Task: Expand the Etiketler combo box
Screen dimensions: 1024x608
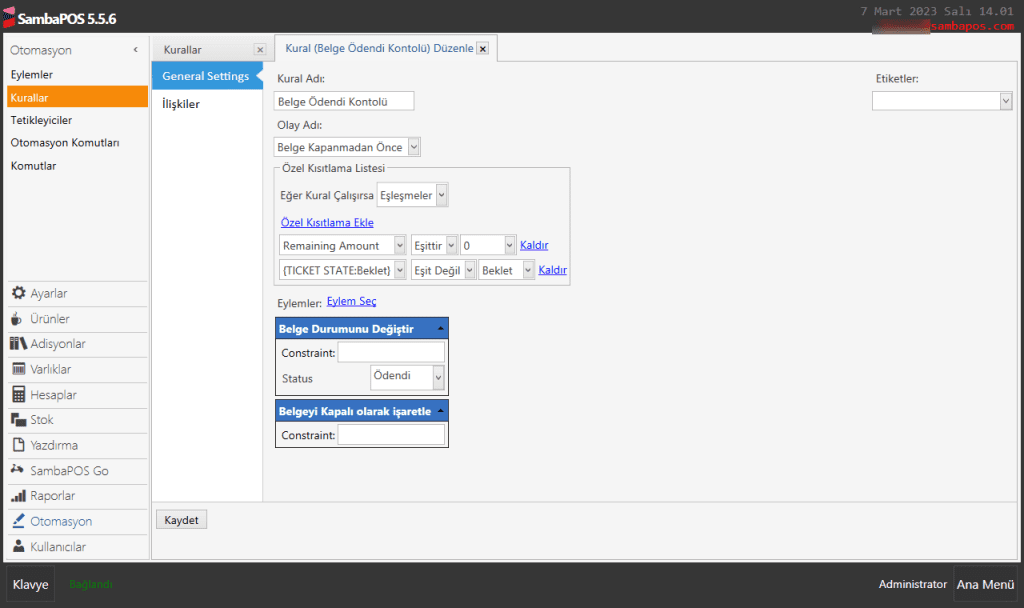Action: (x=1005, y=101)
